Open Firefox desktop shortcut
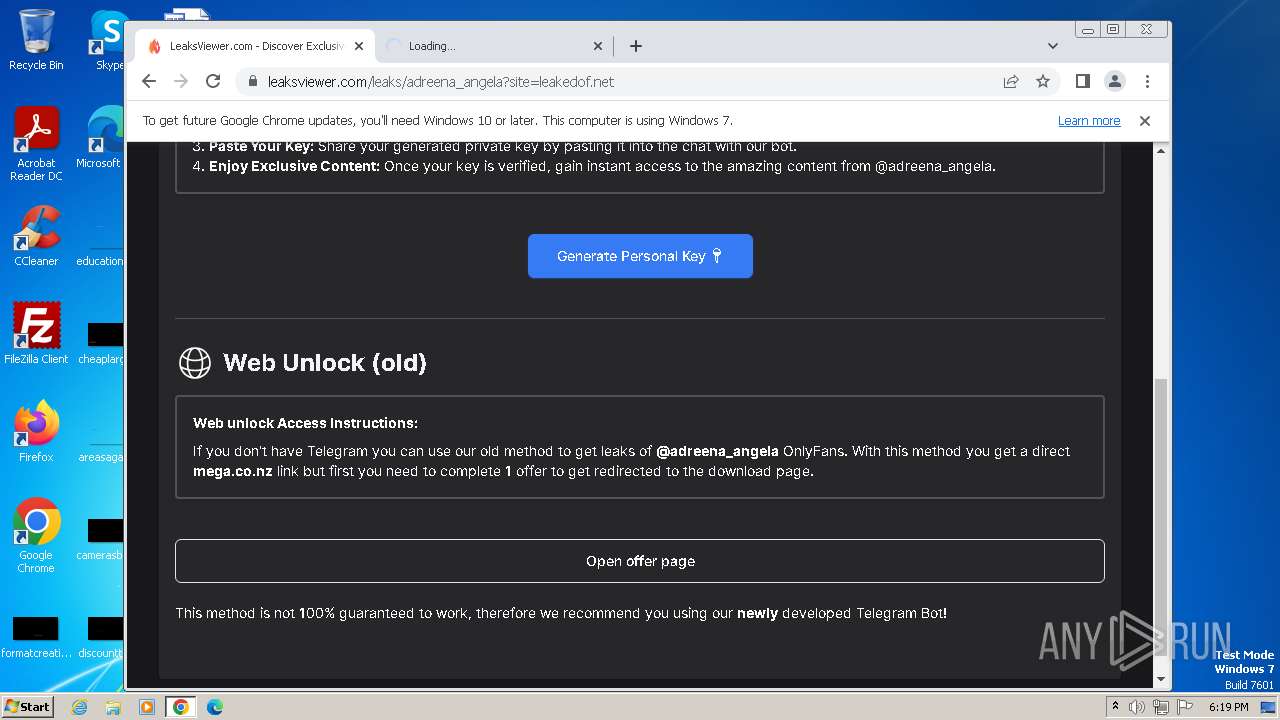1280x720 pixels. [x=36, y=431]
